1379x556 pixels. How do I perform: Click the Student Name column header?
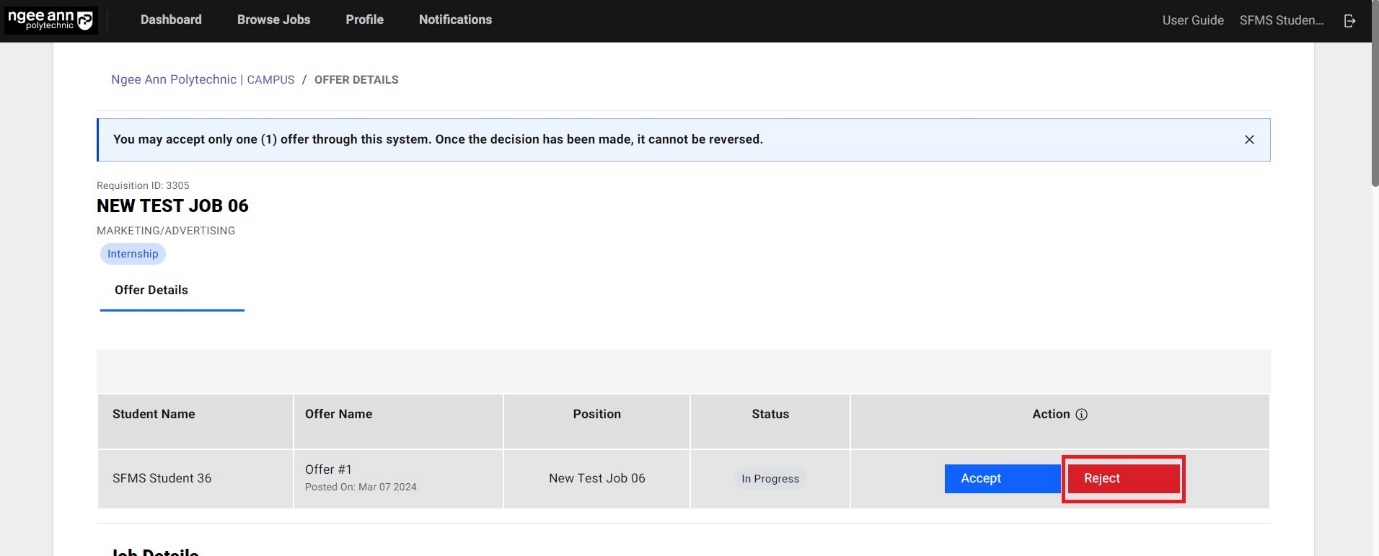coord(154,414)
